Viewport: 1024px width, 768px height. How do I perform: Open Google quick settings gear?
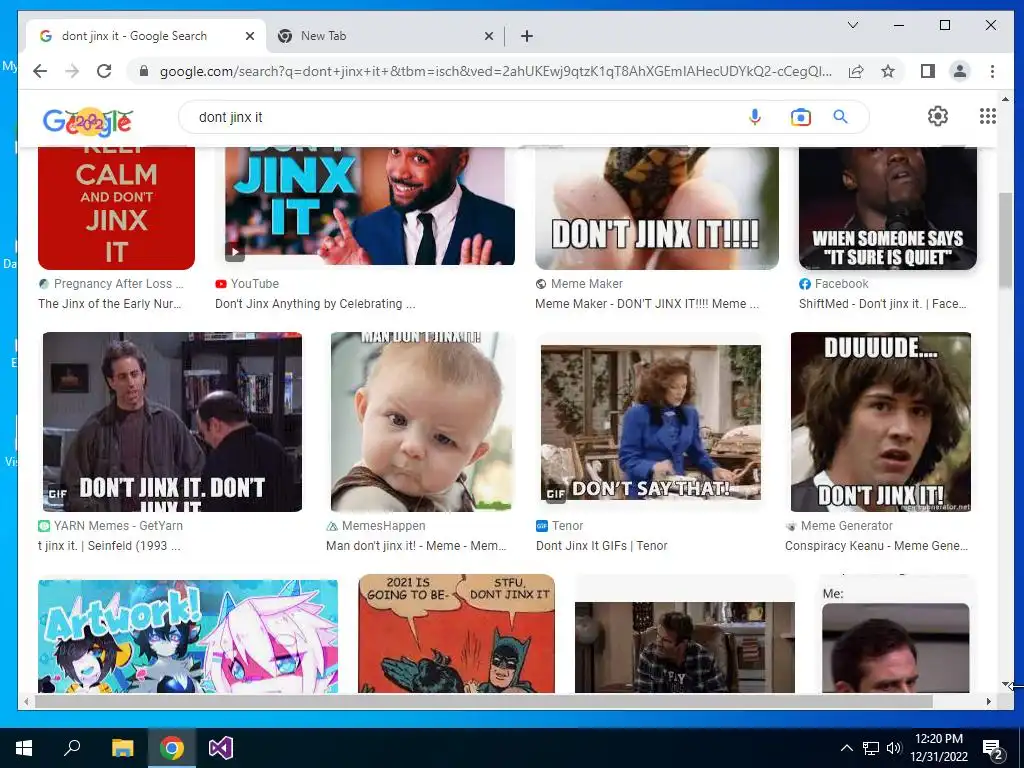click(x=938, y=116)
